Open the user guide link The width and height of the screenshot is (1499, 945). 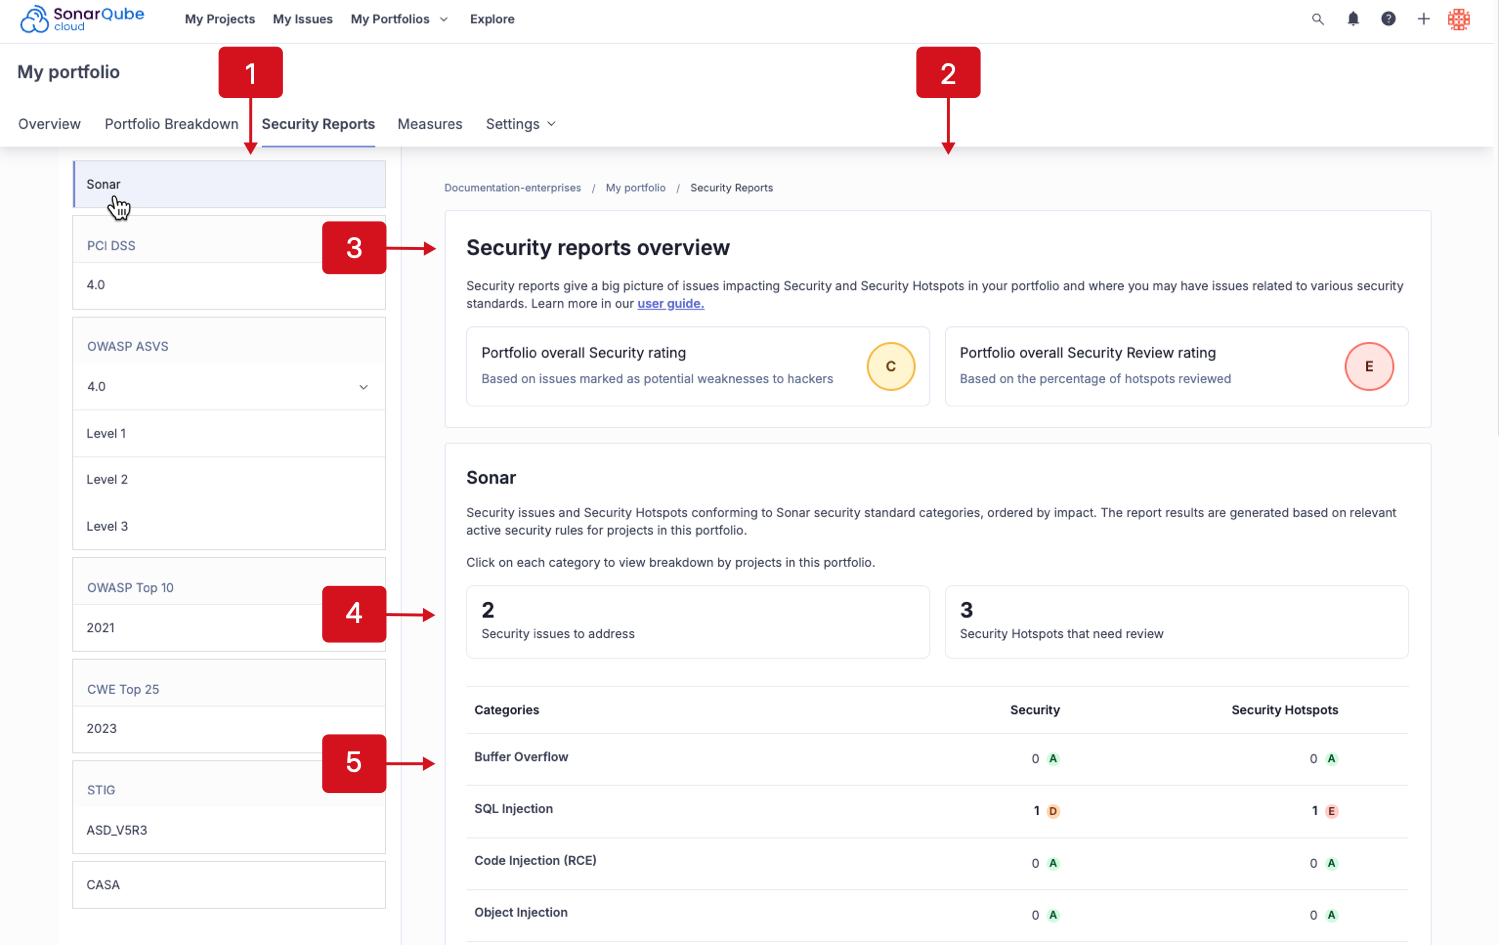(670, 303)
